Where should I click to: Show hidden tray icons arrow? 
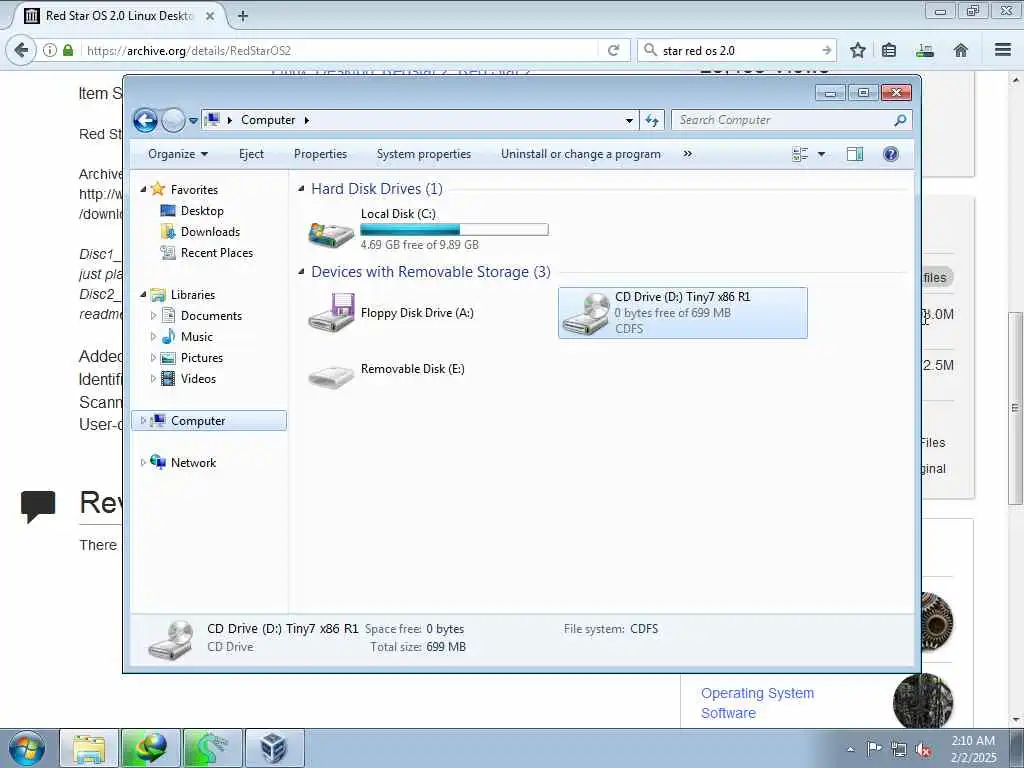tap(850, 749)
